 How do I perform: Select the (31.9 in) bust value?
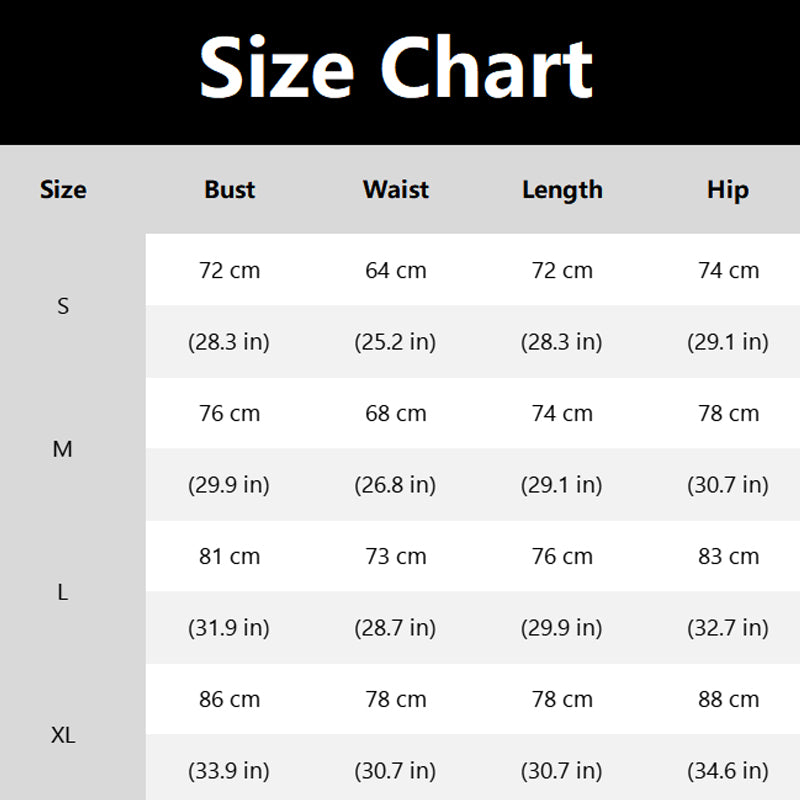click(x=229, y=628)
